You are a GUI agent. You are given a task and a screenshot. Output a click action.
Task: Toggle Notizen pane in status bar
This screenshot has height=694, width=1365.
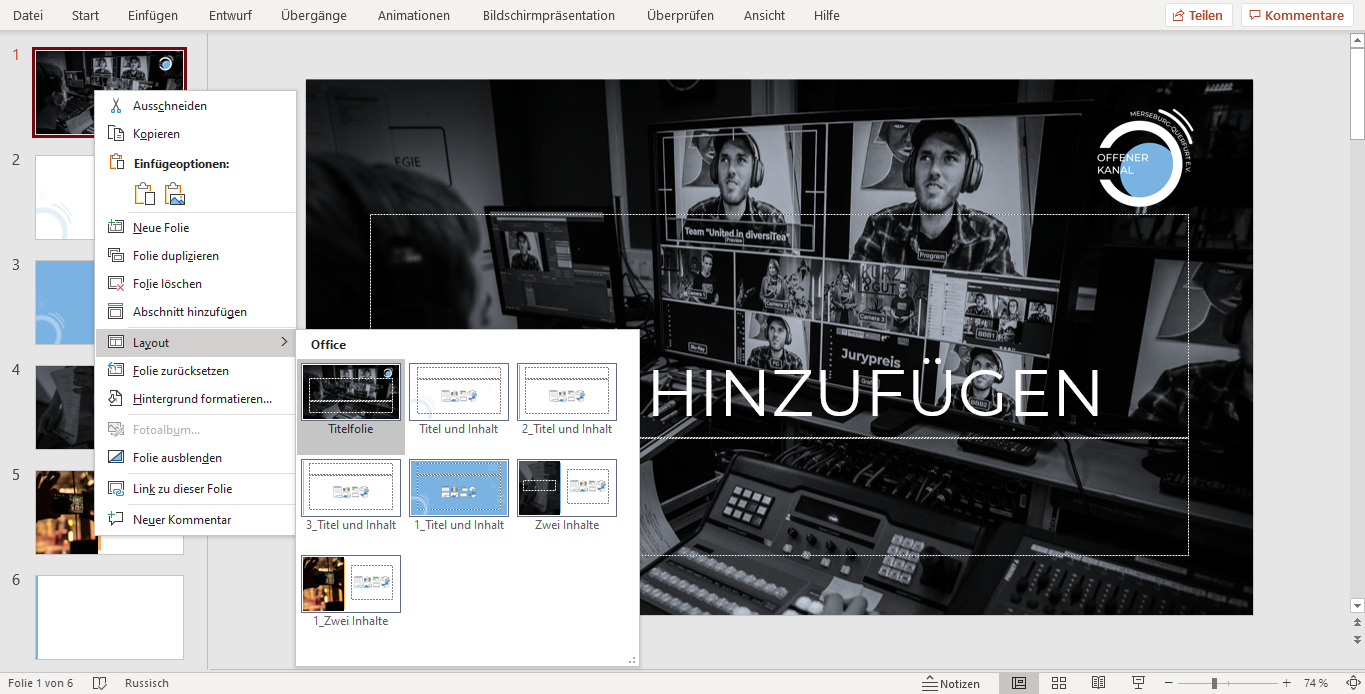(x=951, y=683)
